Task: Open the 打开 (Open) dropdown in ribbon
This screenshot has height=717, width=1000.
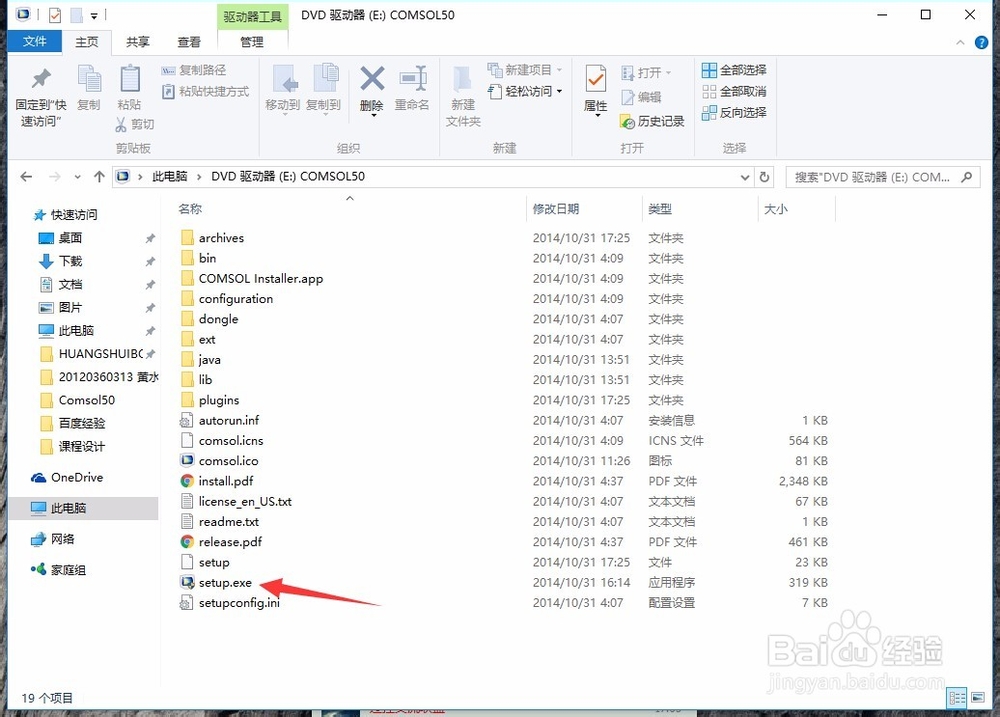Action: pyautogui.click(x=646, y=73)
